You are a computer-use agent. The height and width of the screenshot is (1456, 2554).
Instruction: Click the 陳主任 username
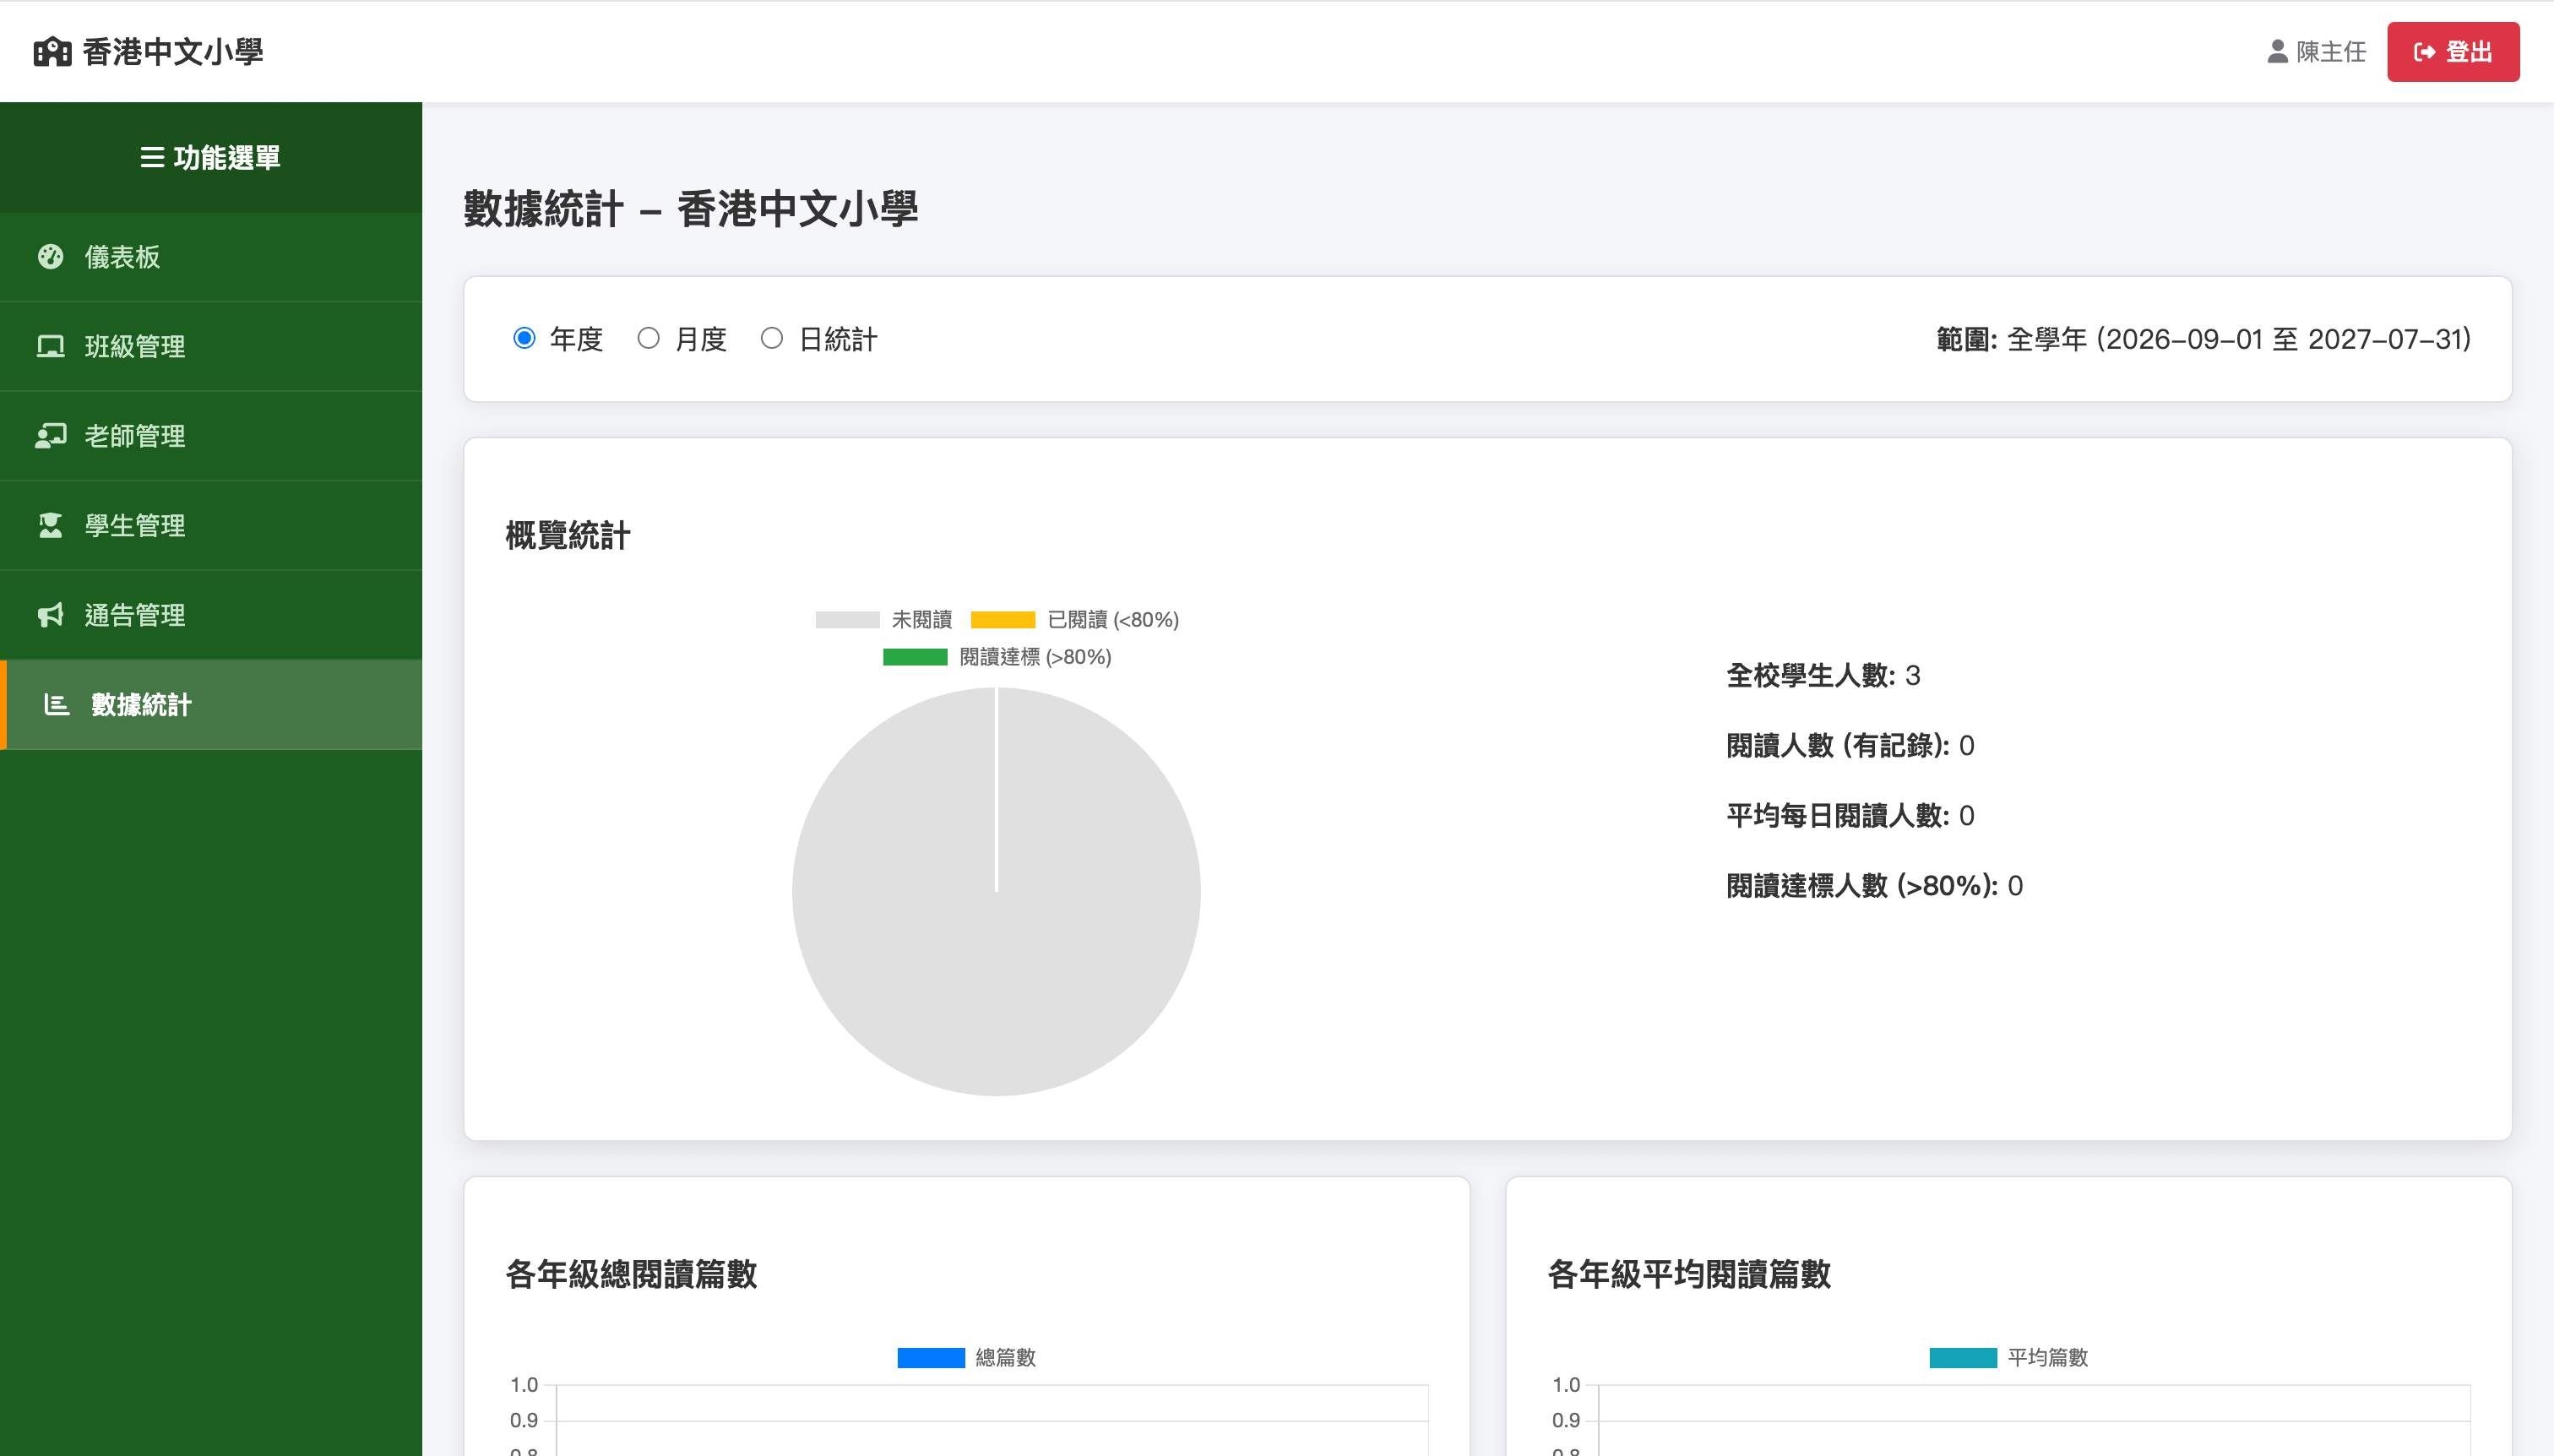pos(2330,51)
